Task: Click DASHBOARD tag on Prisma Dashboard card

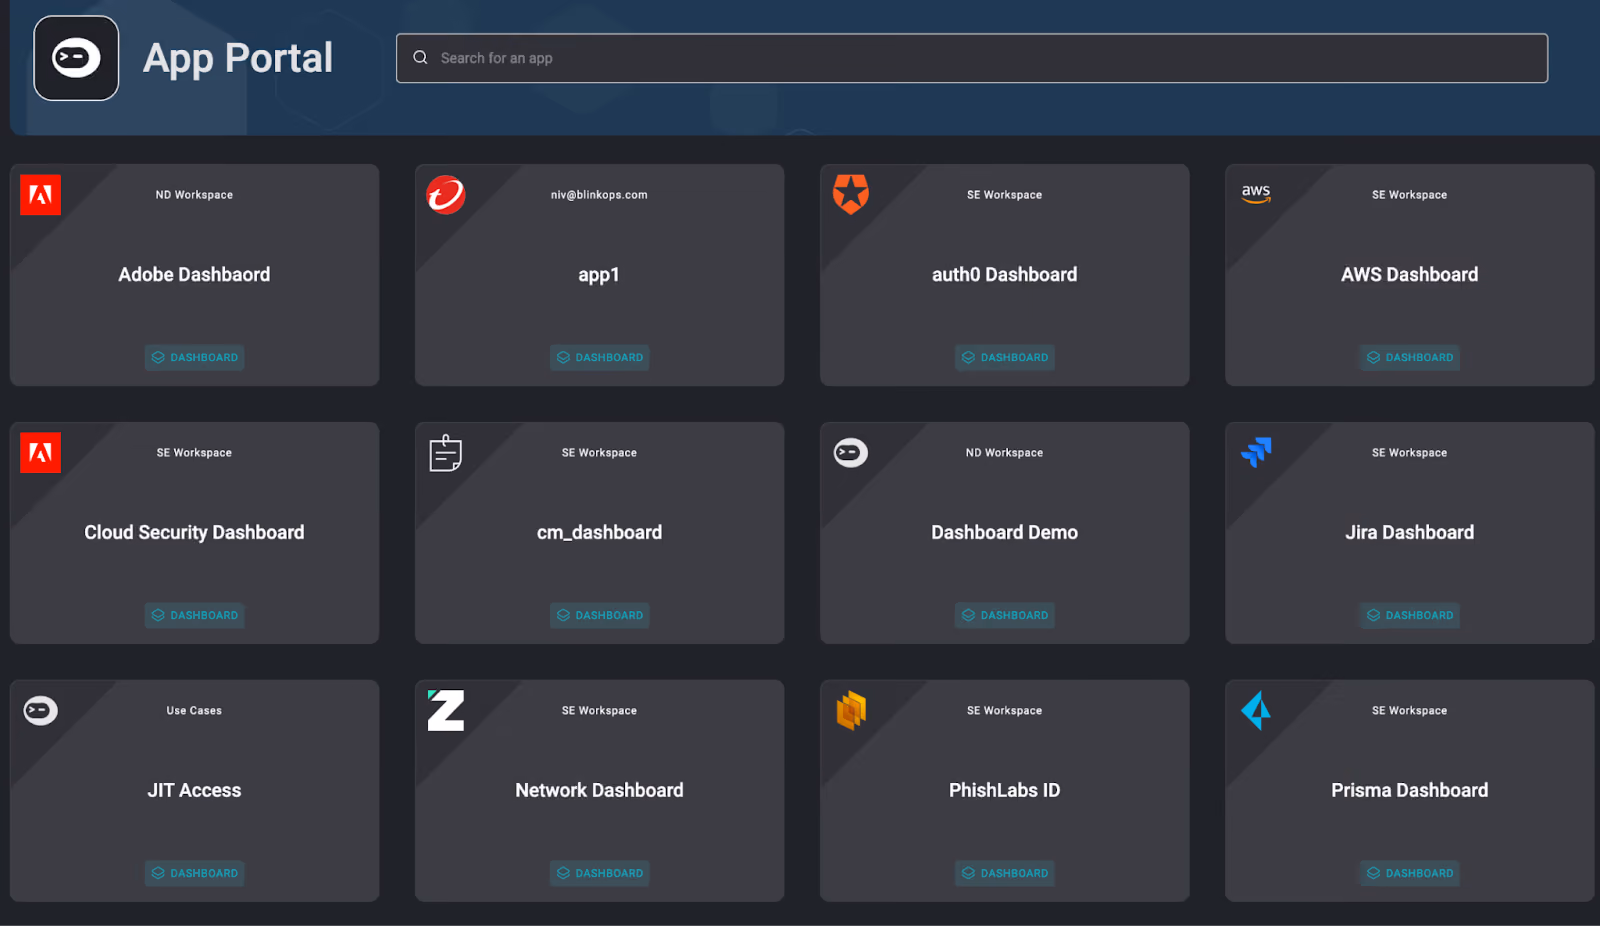Action: coord(1409,873)
